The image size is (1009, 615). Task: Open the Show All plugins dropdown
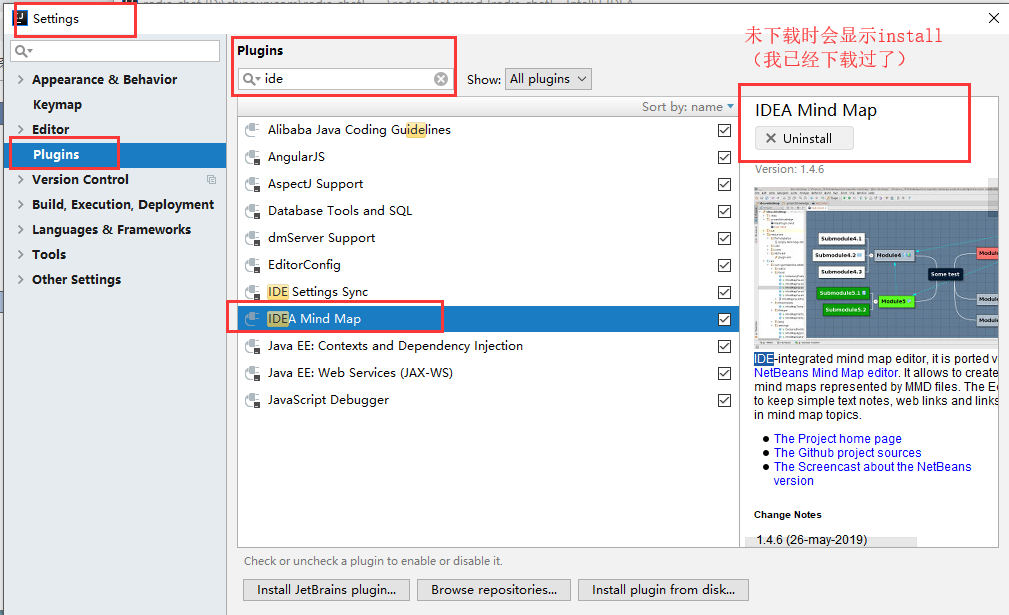point(548,79)
